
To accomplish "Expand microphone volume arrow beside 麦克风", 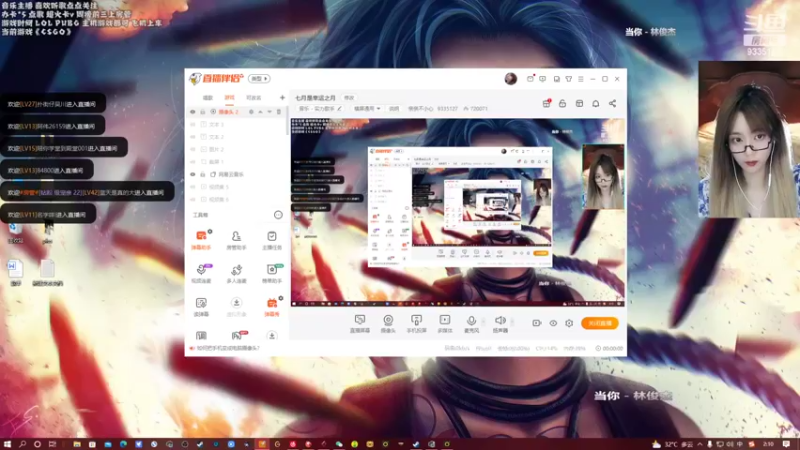I will (x=484, y=322).
